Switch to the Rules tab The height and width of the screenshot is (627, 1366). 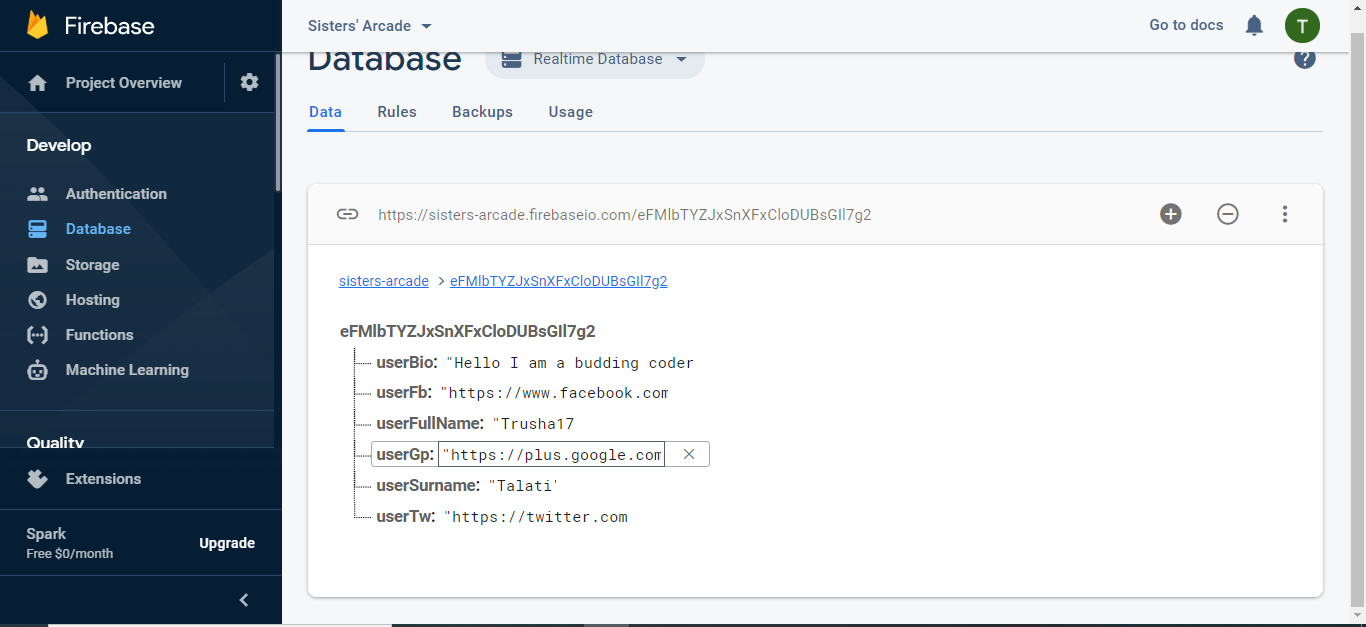[397, 112]
